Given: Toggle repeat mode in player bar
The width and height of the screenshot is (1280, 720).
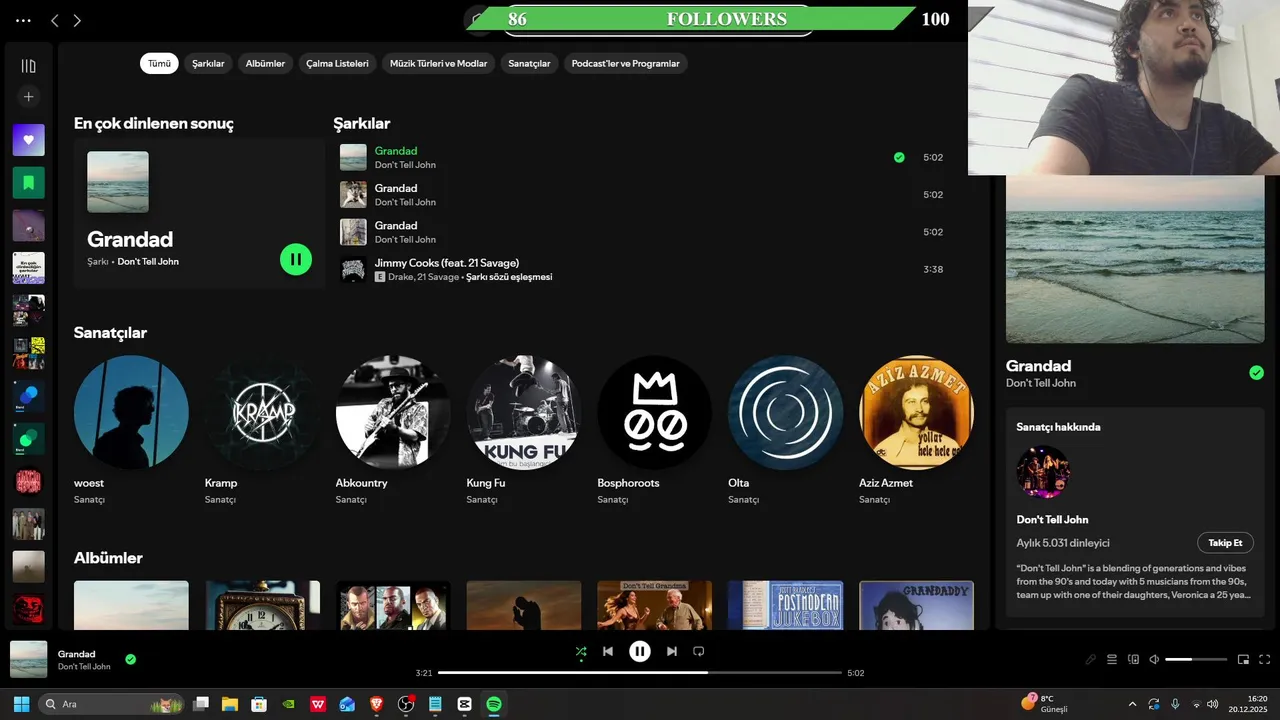Looking at the screenshot, I should coord(699,651).
